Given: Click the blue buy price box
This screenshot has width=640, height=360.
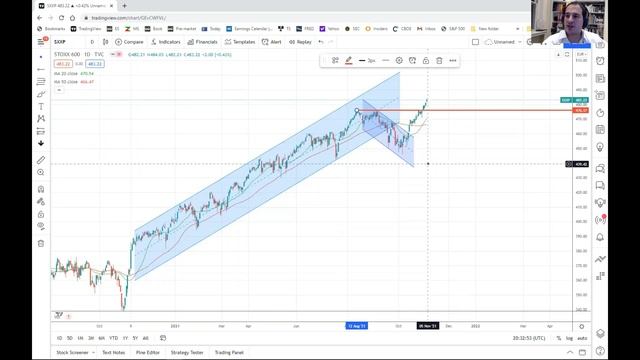Looking at the screenshot, I should [x=95, y=64].
